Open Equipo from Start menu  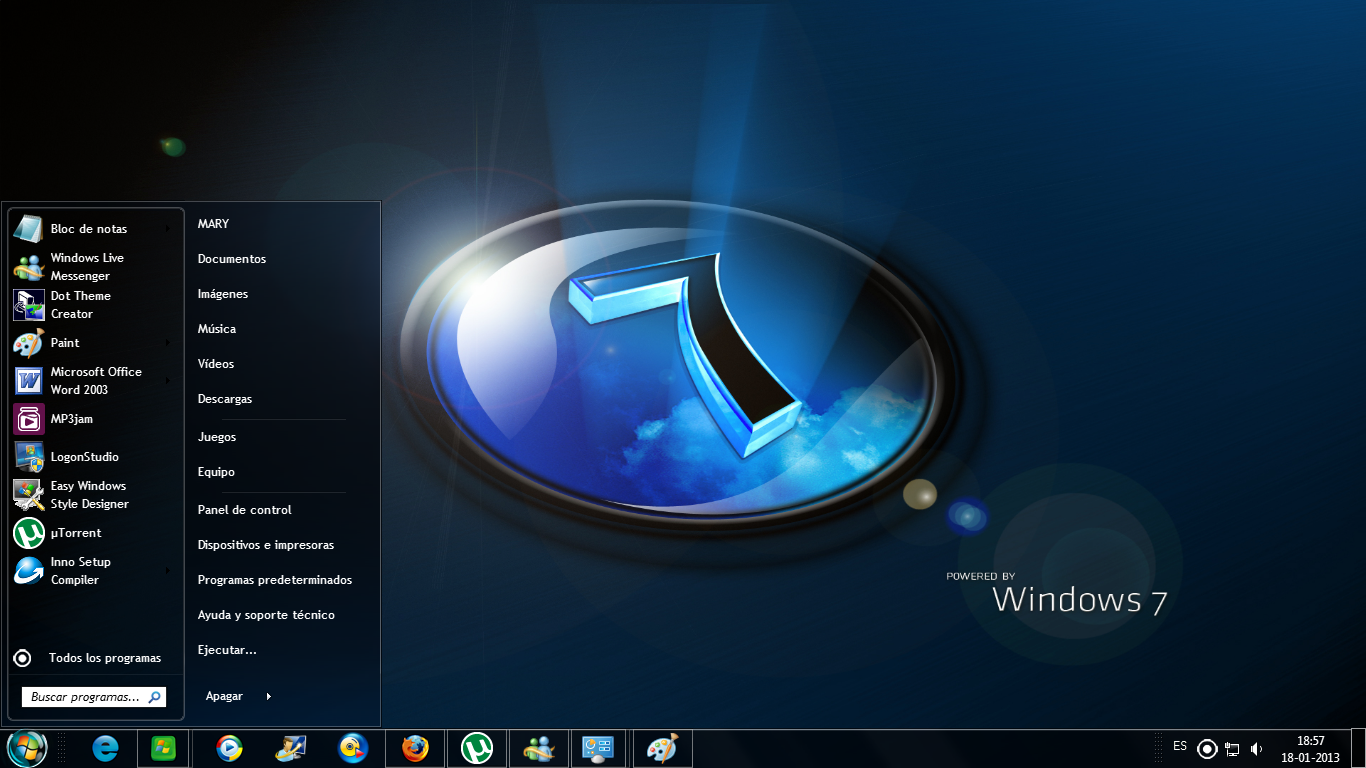216,472
